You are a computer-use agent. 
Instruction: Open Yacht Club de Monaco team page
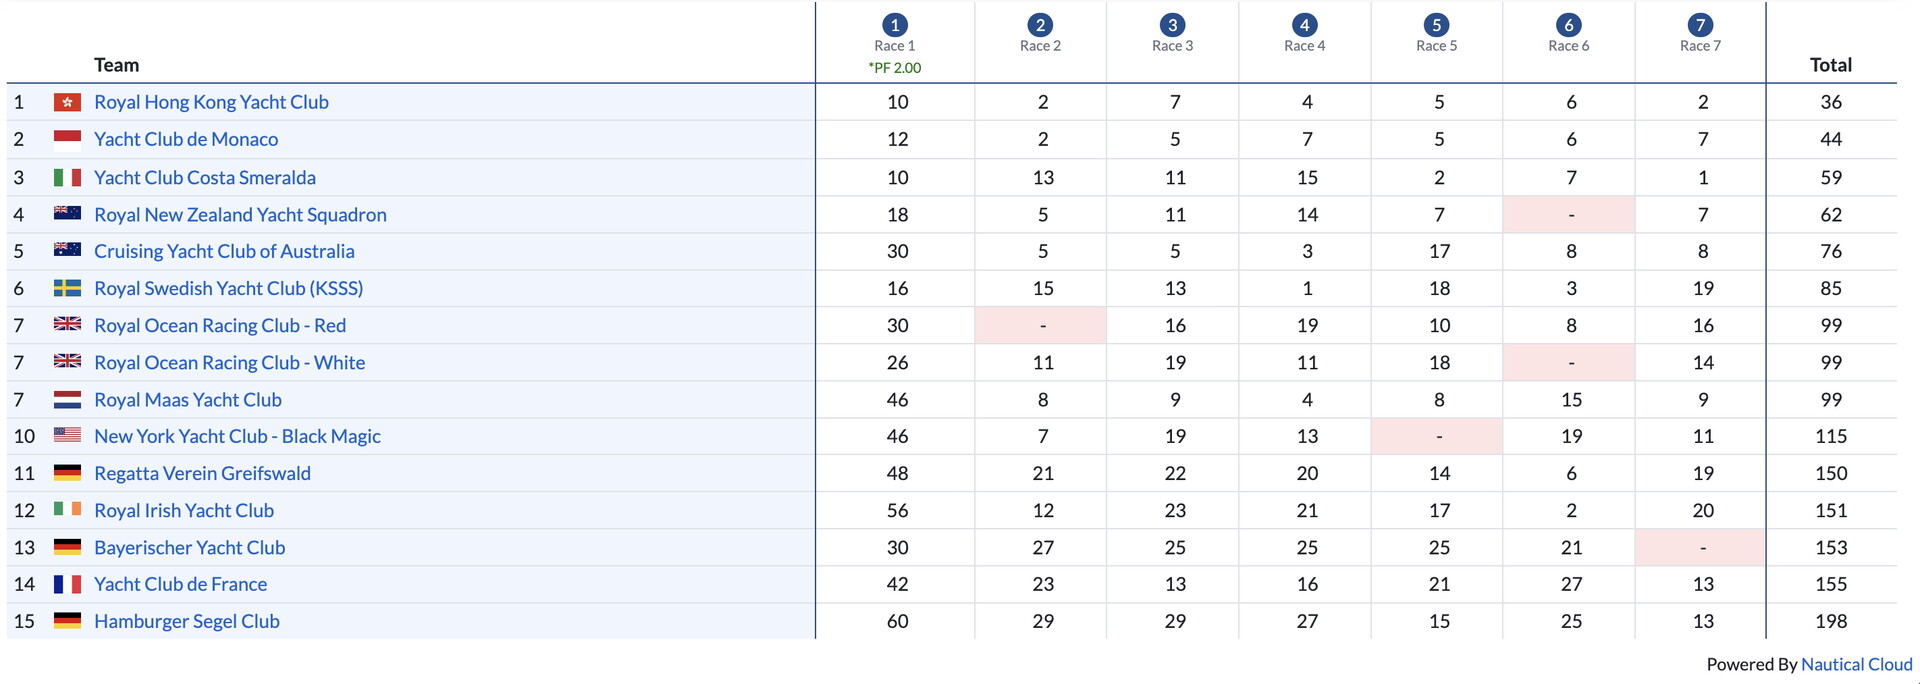186,139
